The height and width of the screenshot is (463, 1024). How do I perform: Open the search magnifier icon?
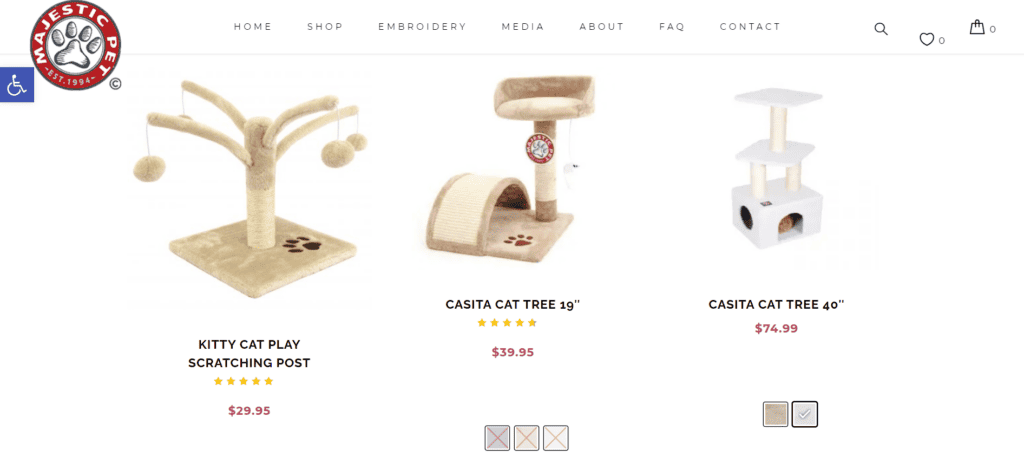881,29
